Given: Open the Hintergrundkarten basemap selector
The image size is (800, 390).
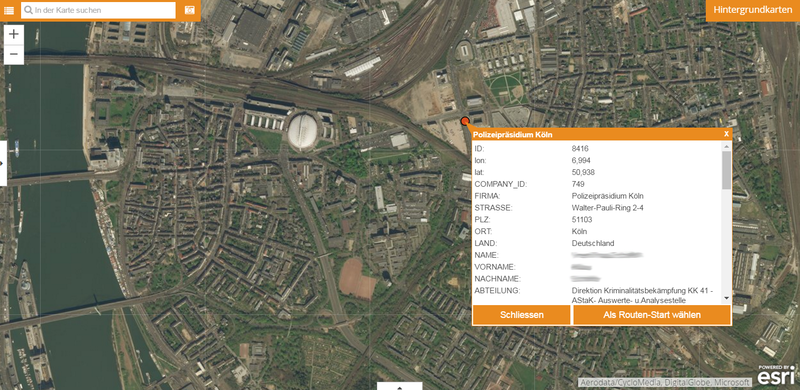Looking at the screenshot, I should pyautogui.click(x=753, y=10).
